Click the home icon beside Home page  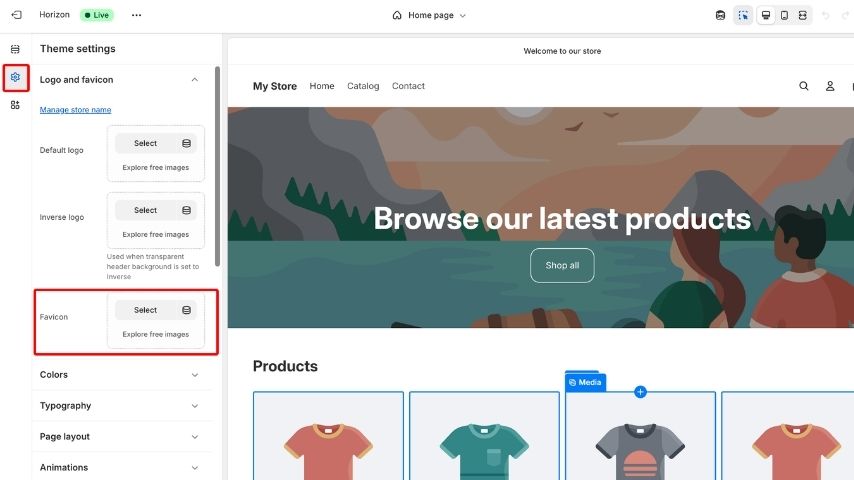[397, 15]
